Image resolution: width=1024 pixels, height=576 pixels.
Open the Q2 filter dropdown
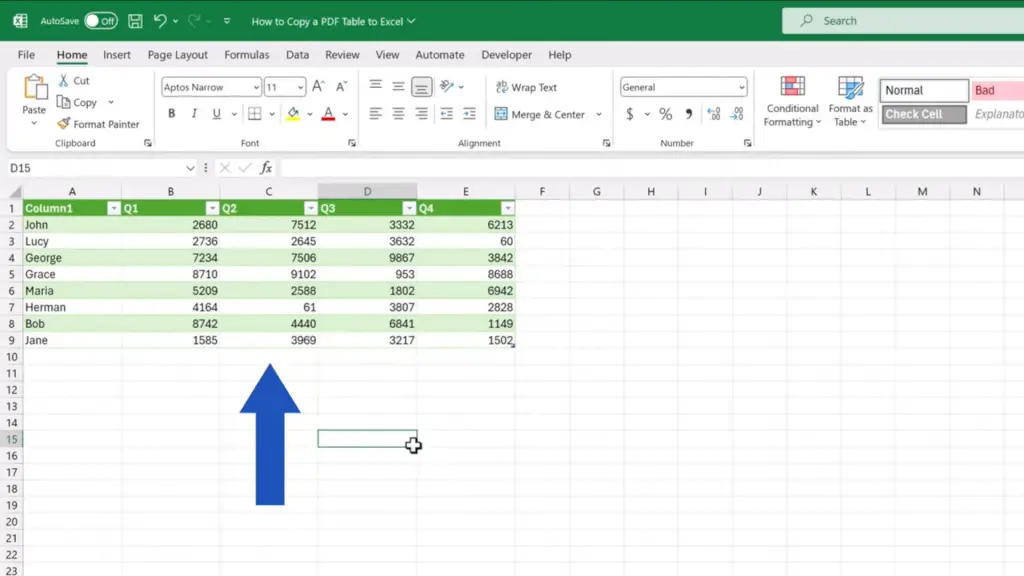pos(311,208)
